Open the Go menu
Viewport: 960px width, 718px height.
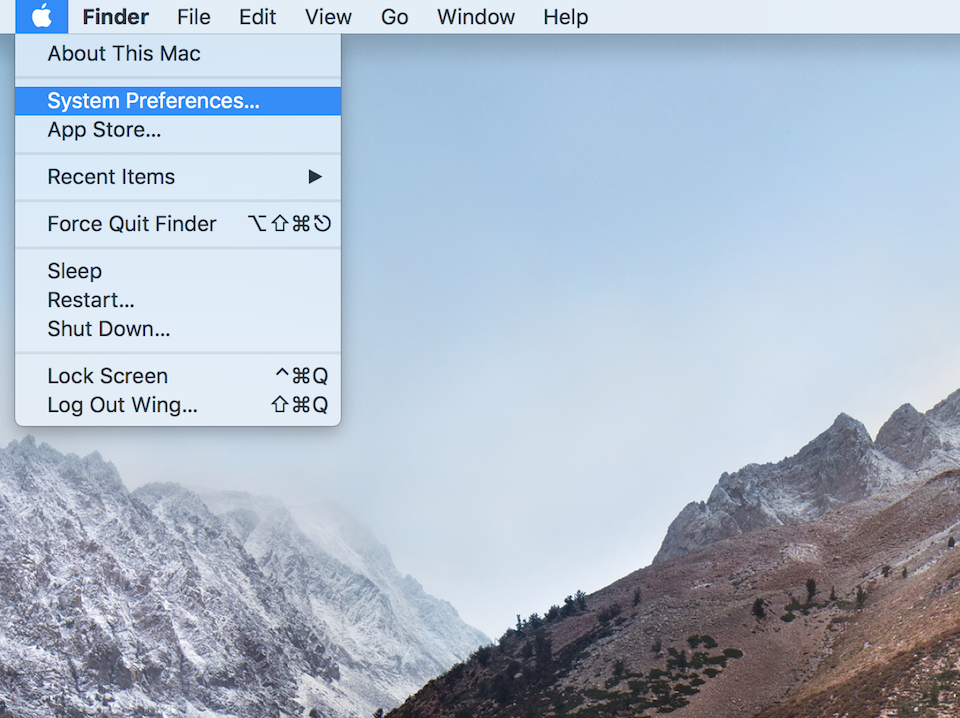394,17
